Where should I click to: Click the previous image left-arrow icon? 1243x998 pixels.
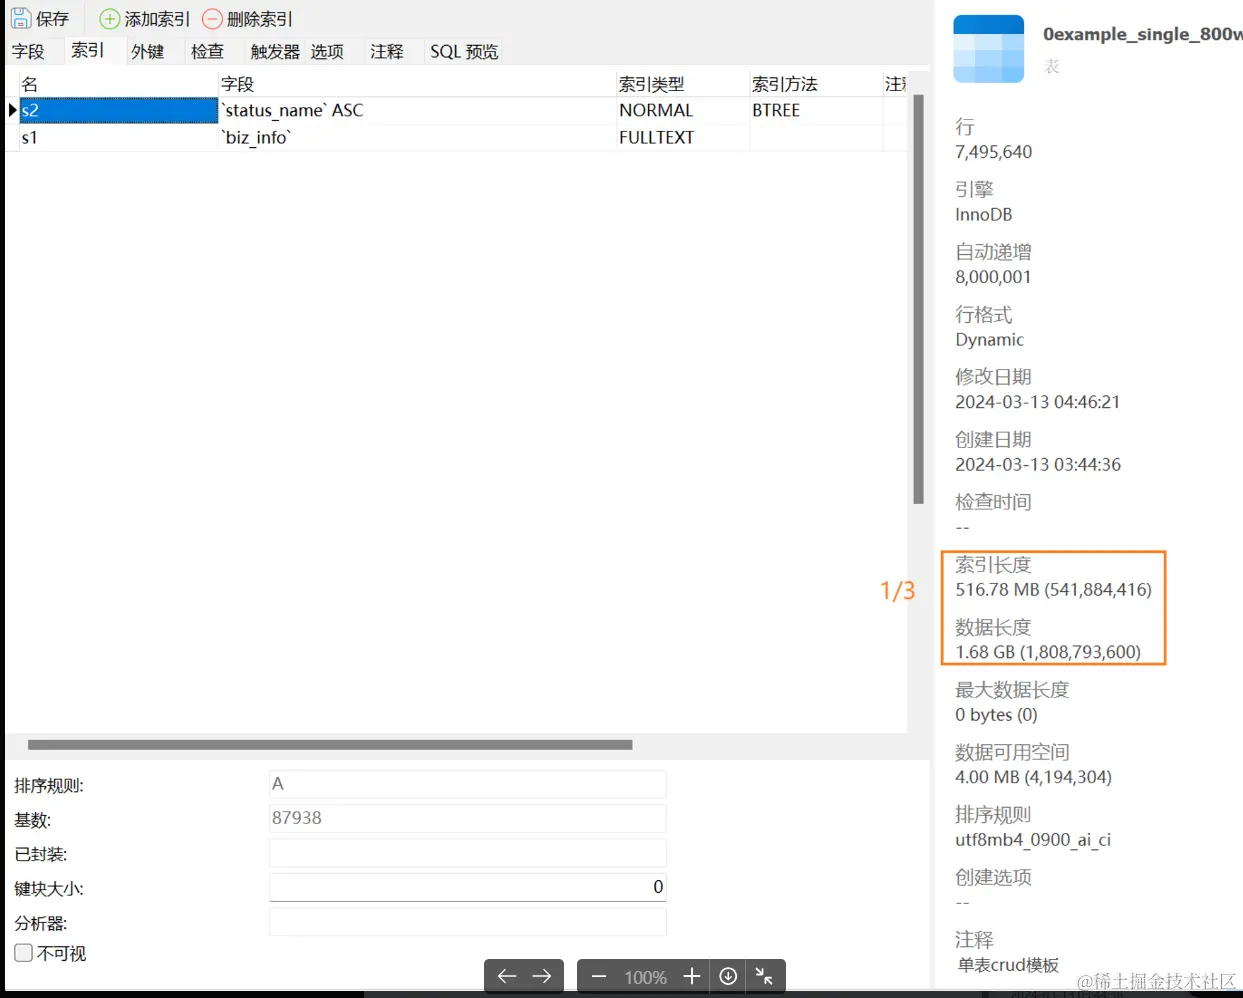507,976
